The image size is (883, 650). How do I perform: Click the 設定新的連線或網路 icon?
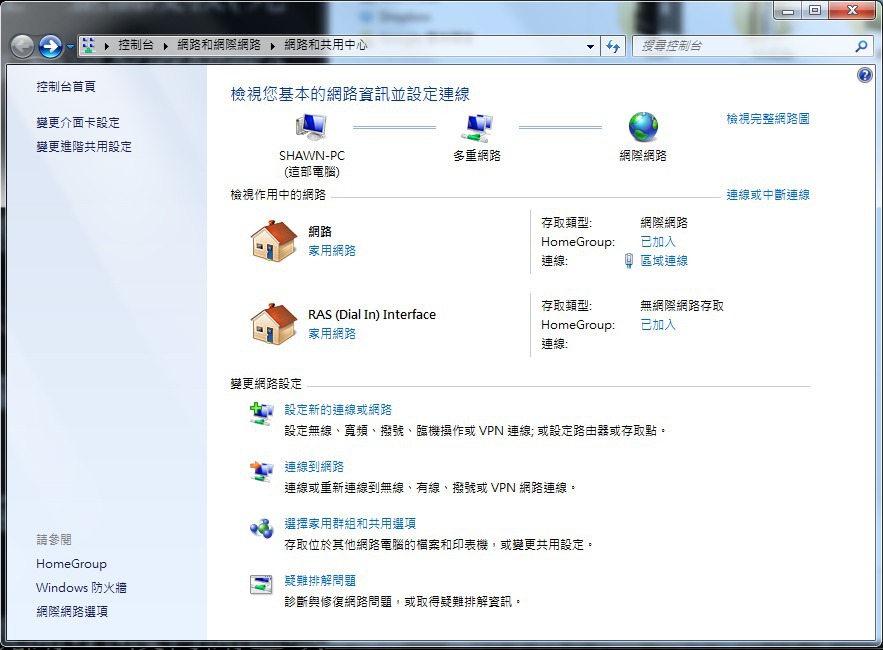(261, 414)
